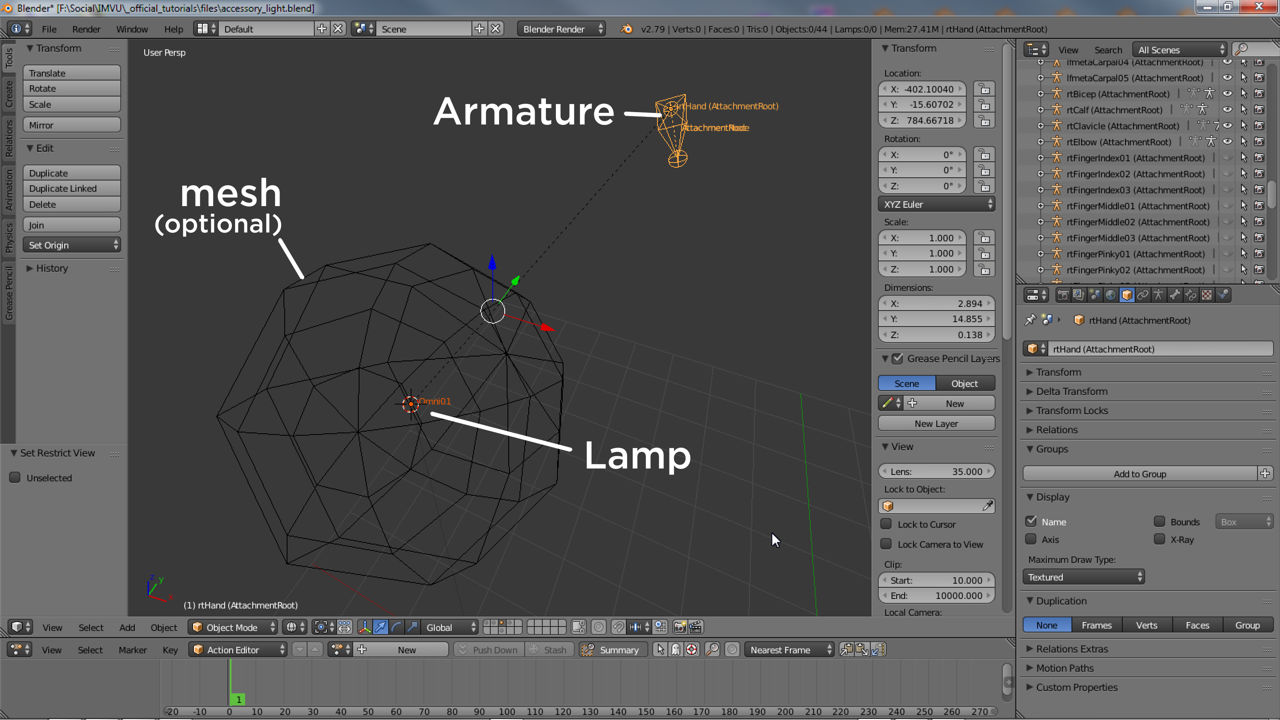Open the Scene properties tab icon
Viewport: 1280px width, 720px height.
[x=1094, y=295]
